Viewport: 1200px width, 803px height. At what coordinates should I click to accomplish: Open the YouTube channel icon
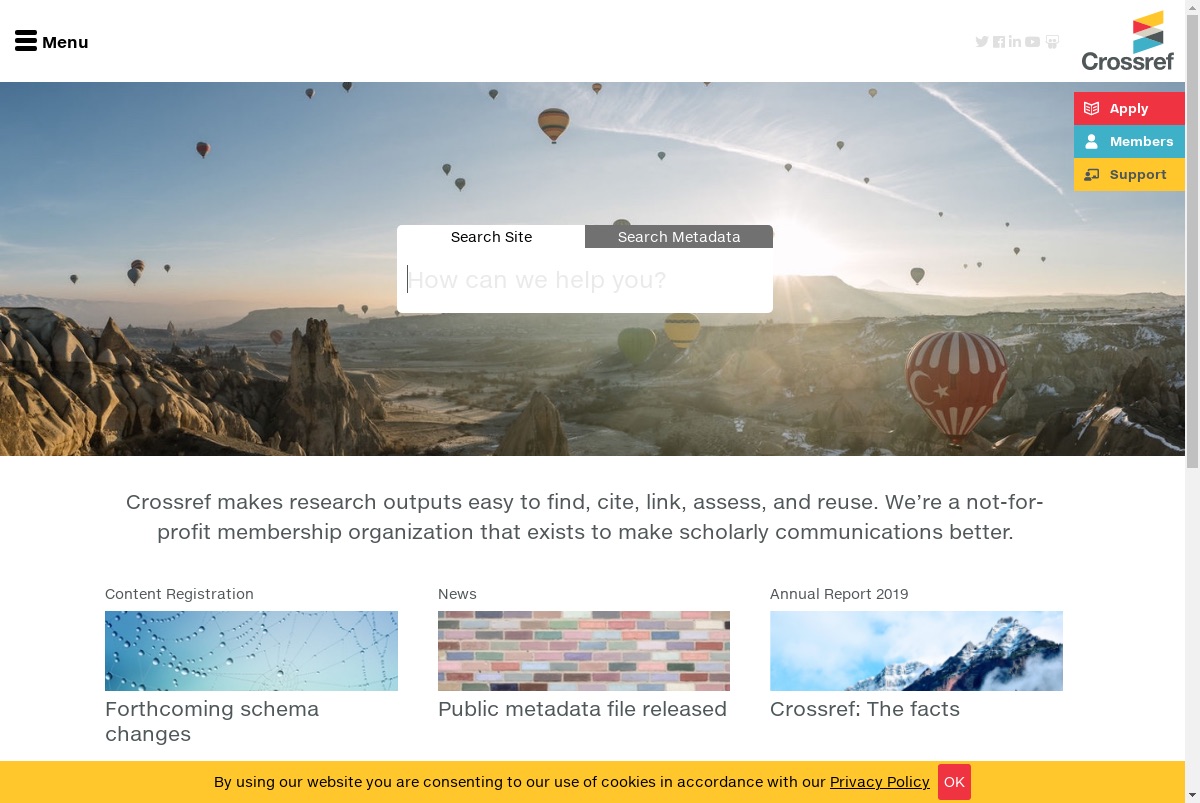(x=1033, y=42)
